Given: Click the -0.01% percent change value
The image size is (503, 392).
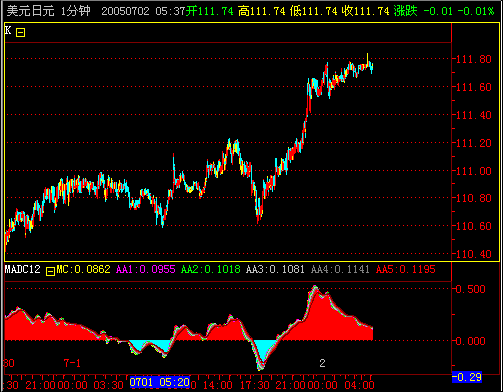Looking at the screenshot, I should pyautogui.click(x=476, y=11).
